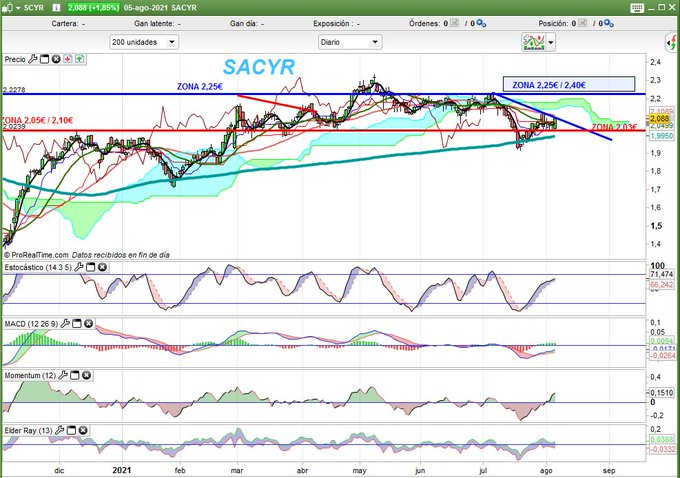This screenshot has height=478, width=680.
Task: Click the green up arrow in Precio panel
Action: click(x=79, y=59)
